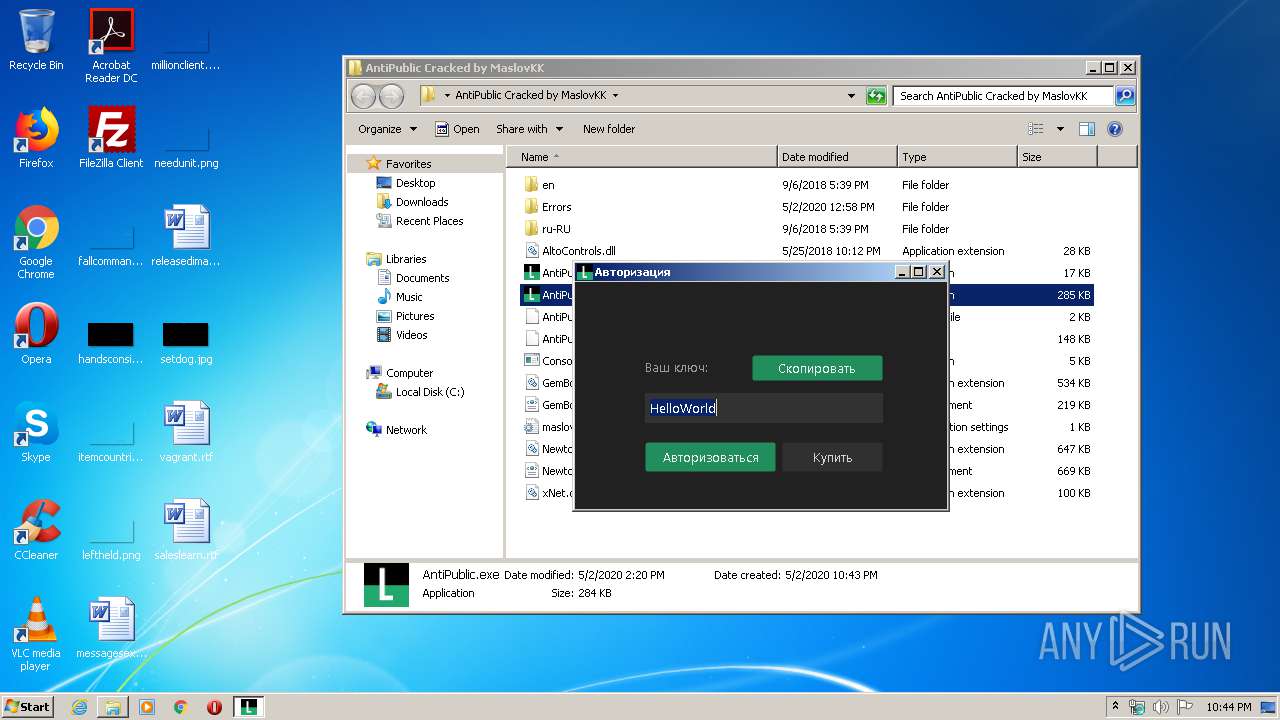This screenshot has height=720, width=1280.
Task: Sort files by the Date modified column
Action: pyautogui.click(x=837, y=157)
